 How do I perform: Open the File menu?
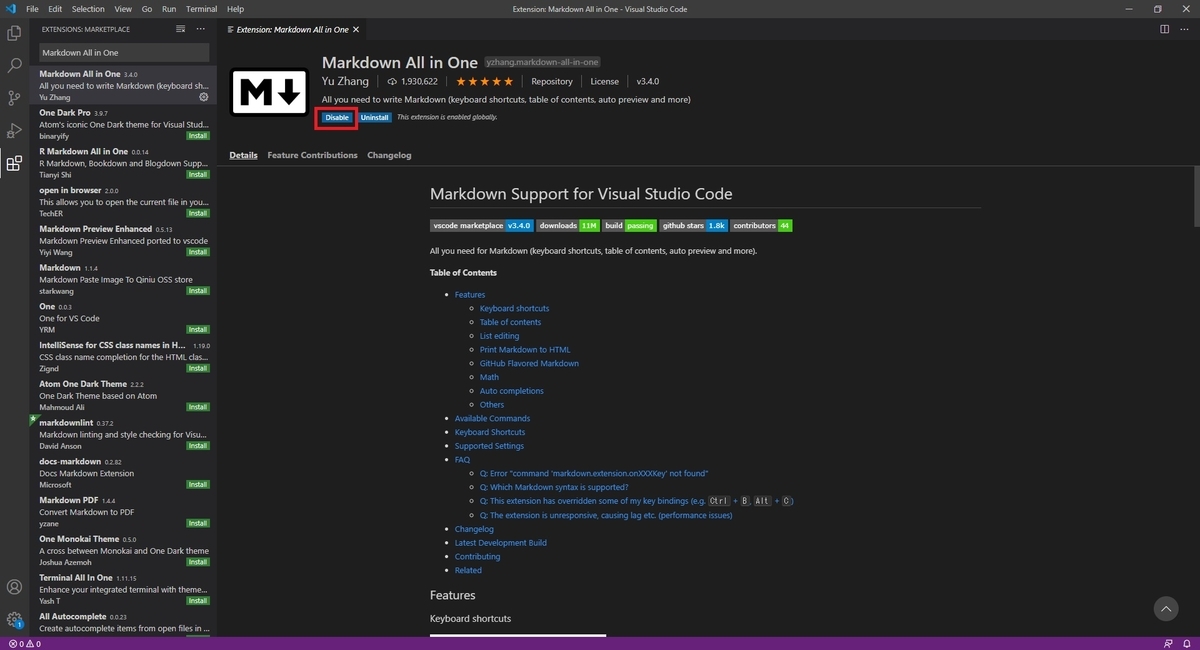click(x=32, y=8)
